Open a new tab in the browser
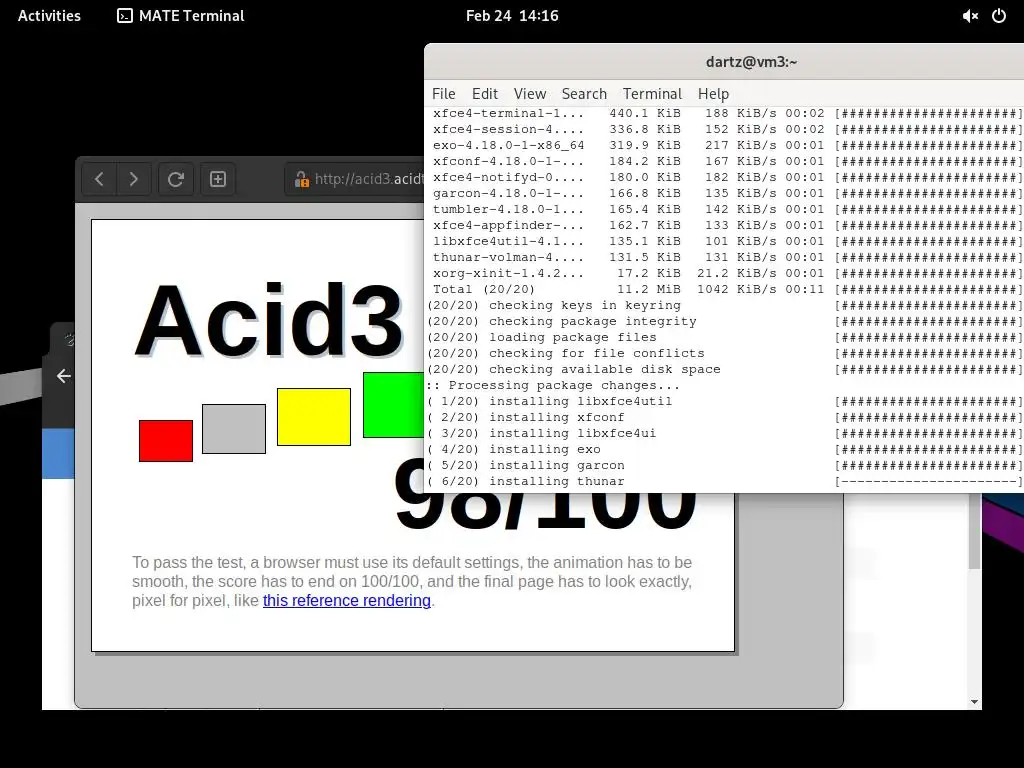1024x768 pixels. click(217, 179)
